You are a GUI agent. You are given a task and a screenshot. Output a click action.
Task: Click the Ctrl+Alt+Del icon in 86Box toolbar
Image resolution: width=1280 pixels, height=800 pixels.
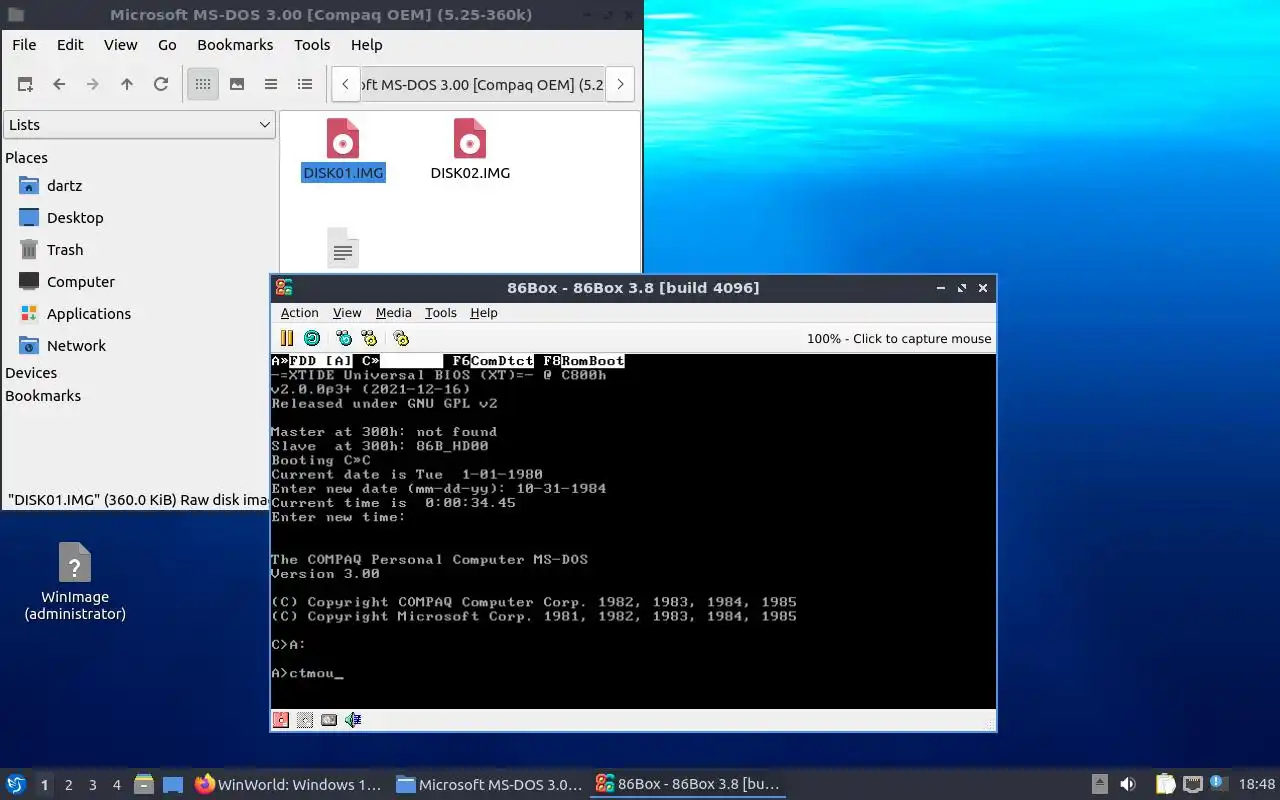coord(344,338)
